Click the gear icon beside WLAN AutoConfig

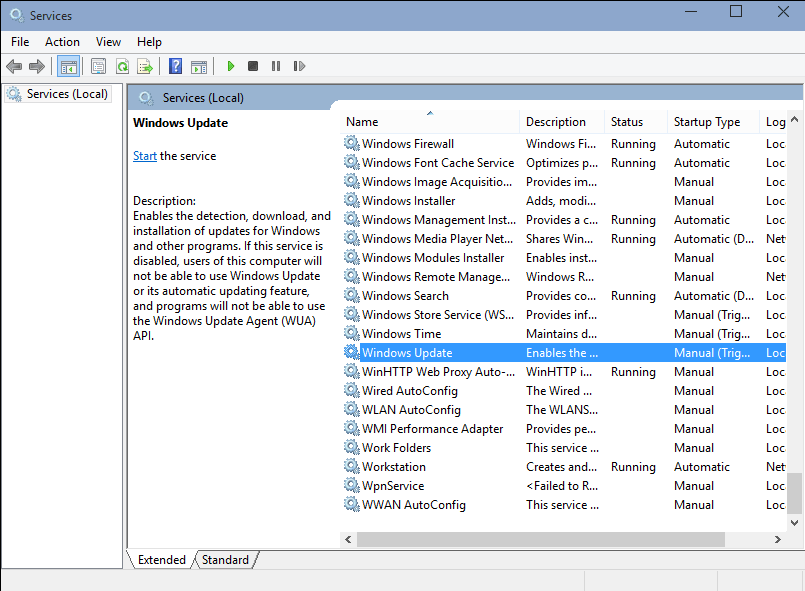(x=352, y=409)
